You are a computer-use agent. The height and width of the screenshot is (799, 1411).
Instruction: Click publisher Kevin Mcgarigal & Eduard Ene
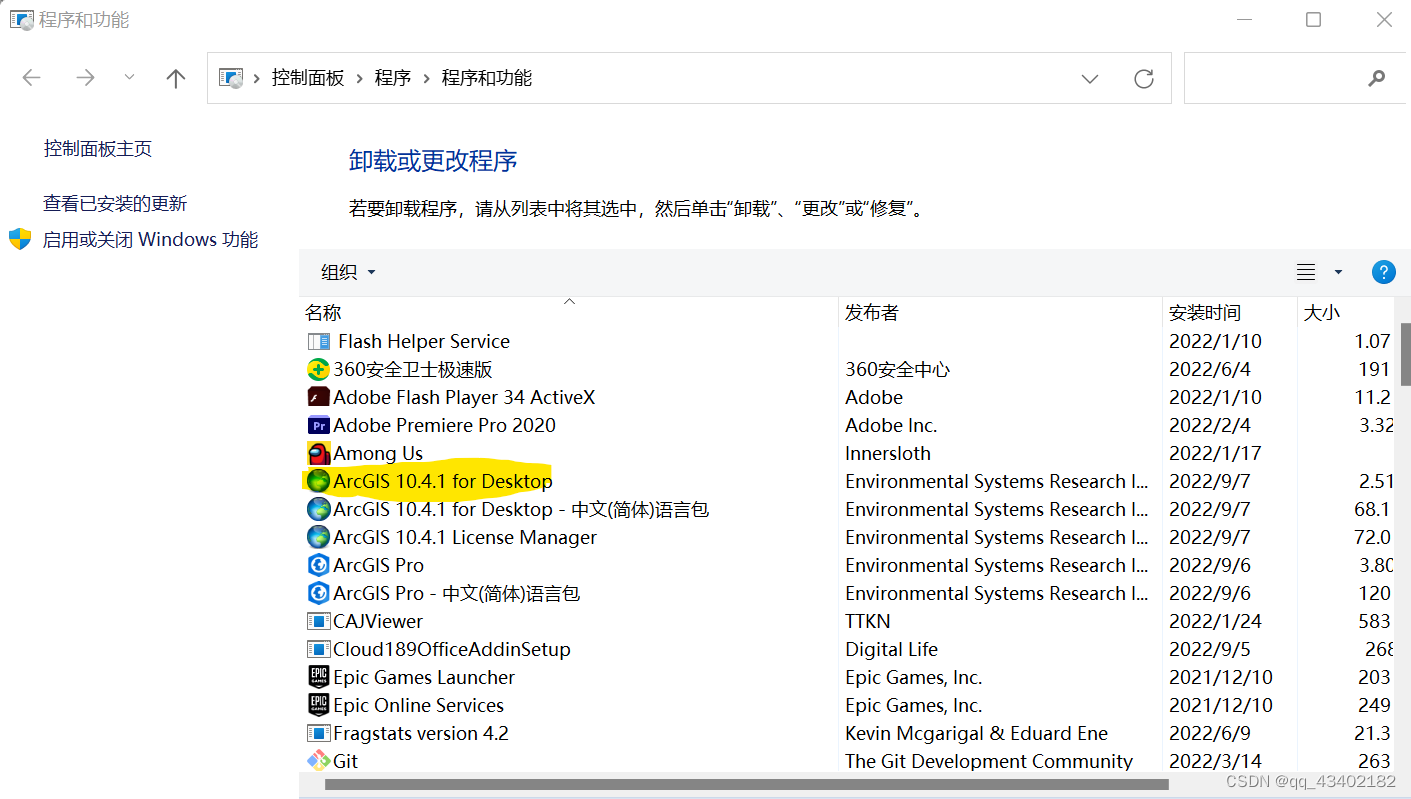coord(977,733)
